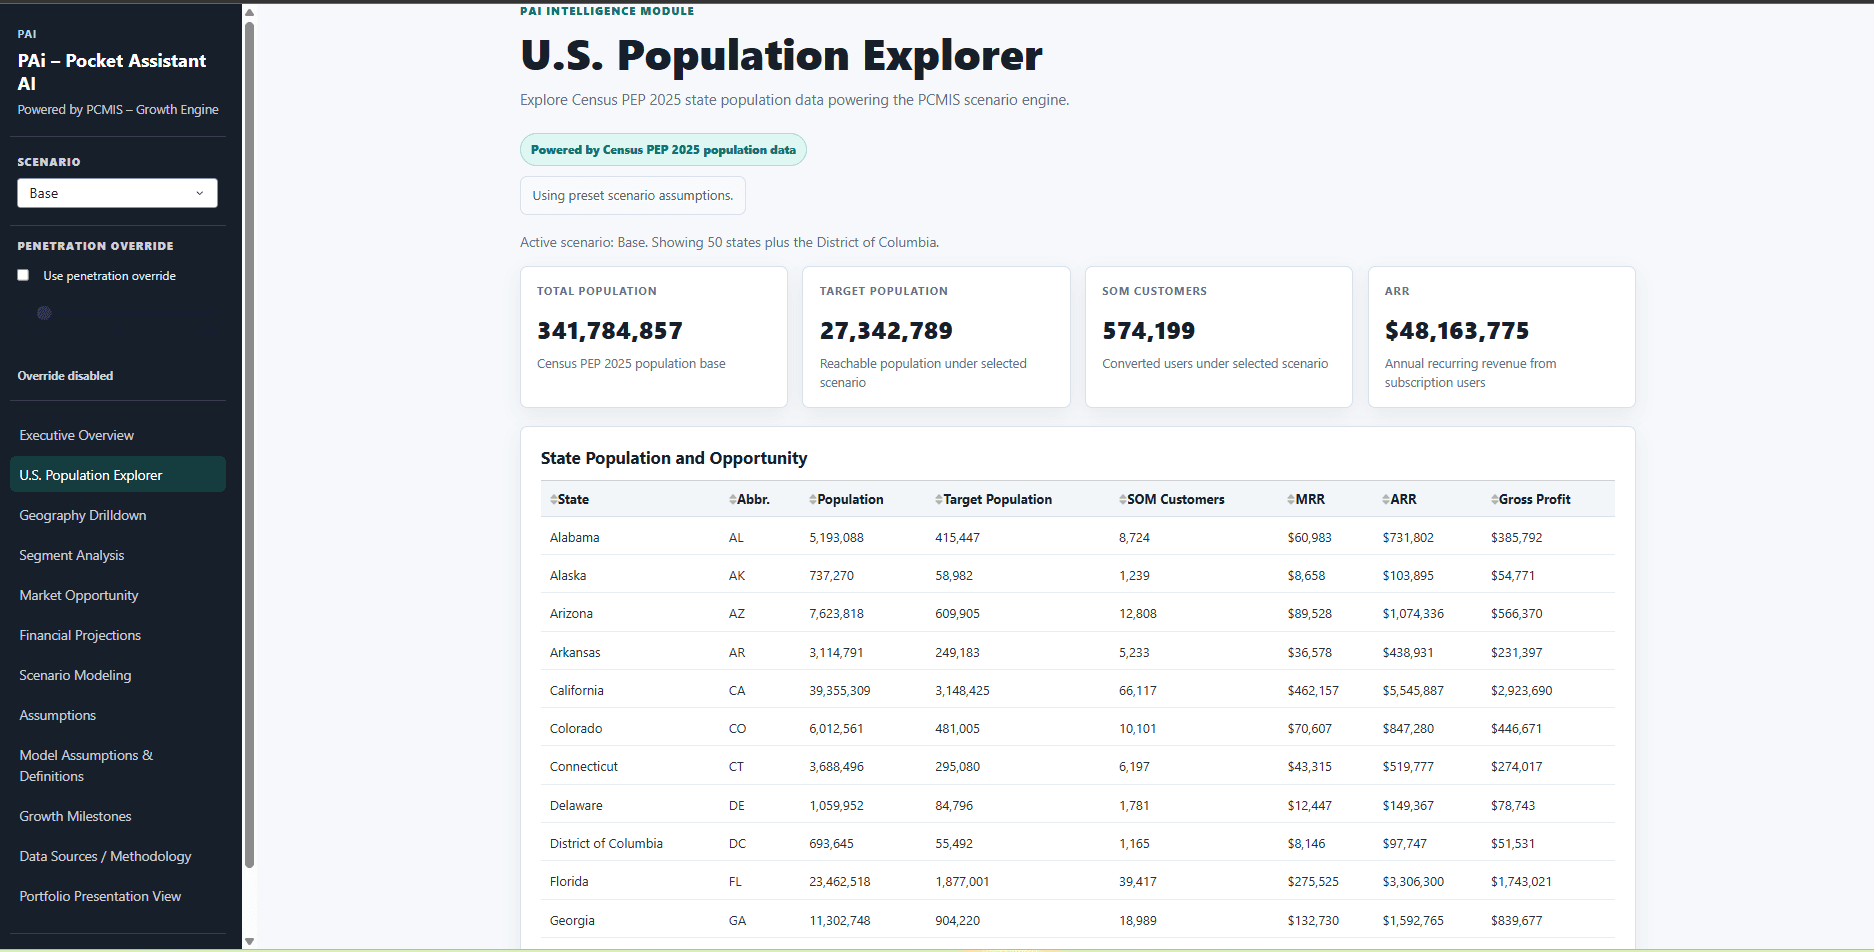Open Financial Projections

118,635
